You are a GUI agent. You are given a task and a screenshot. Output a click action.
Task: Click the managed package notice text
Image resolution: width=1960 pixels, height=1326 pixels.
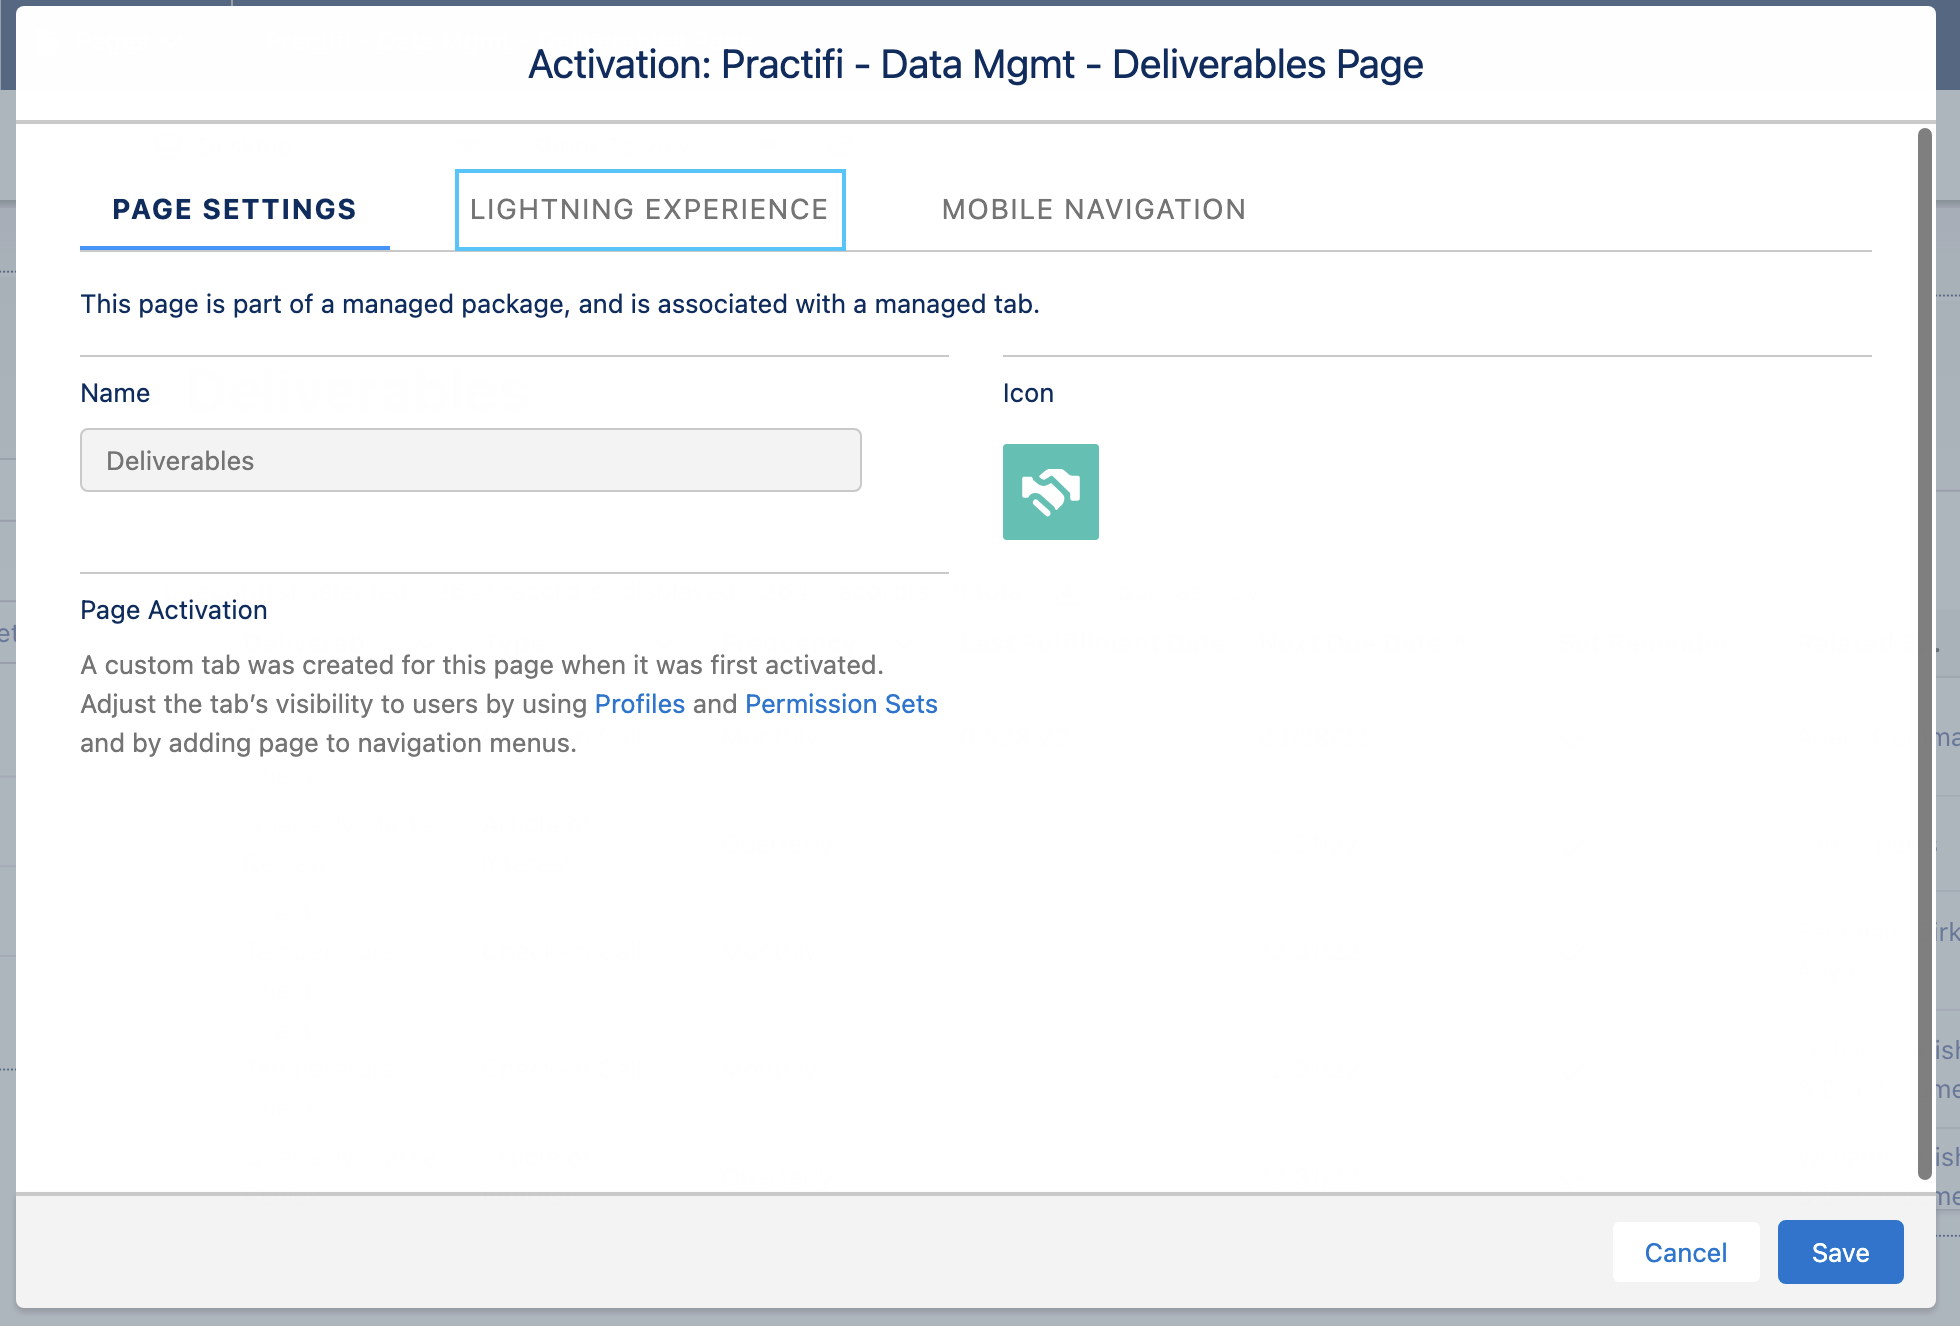coord(560,304)
